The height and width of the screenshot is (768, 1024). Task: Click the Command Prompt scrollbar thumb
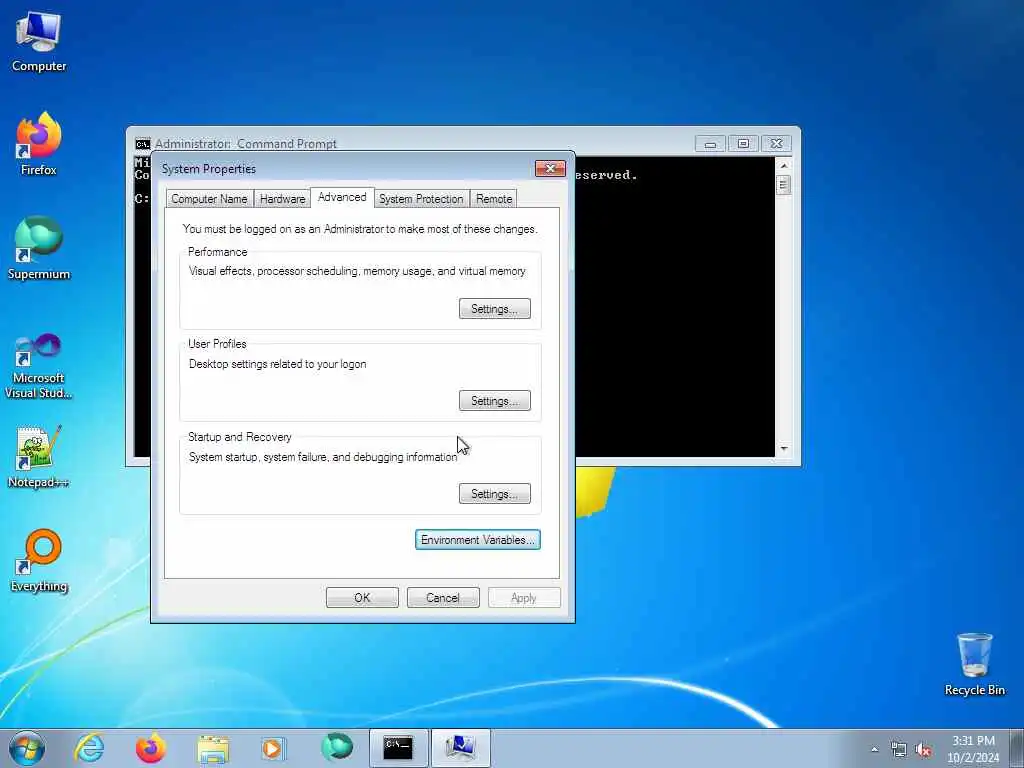click(784, 185)
